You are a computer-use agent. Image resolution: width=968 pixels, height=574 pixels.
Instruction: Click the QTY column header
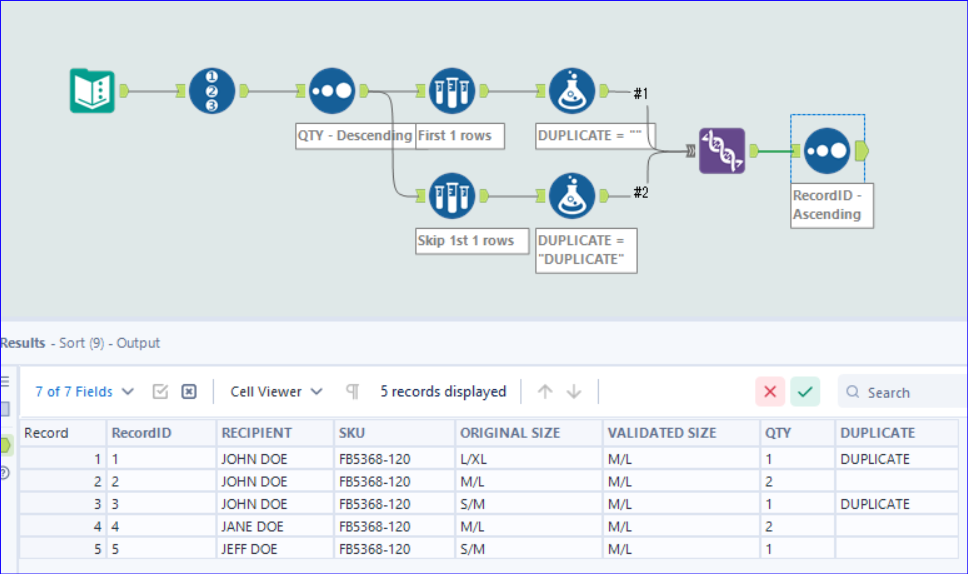pyautogui.click(x=798, y=433)
